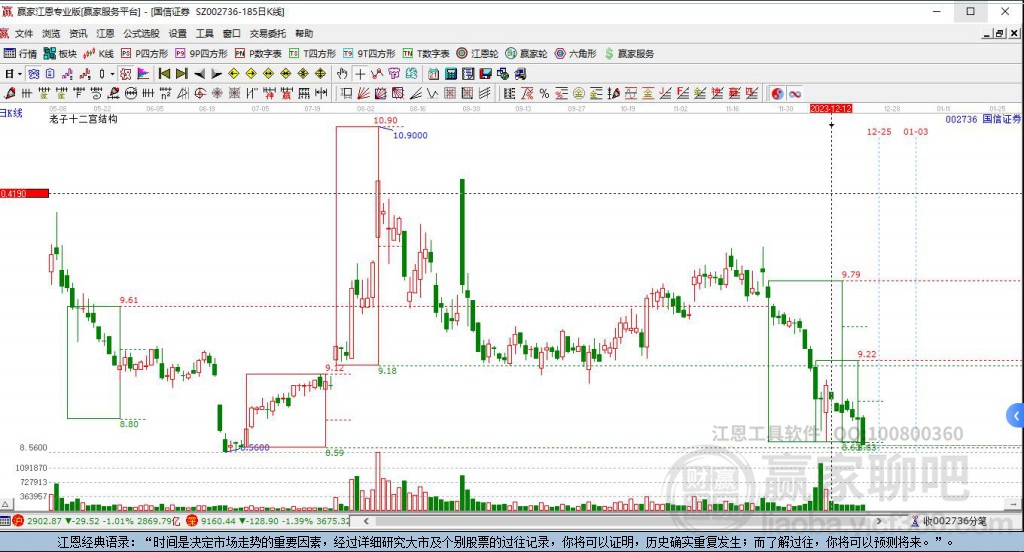
Task: Open the 江恩 menu
Action: (105, 33)
